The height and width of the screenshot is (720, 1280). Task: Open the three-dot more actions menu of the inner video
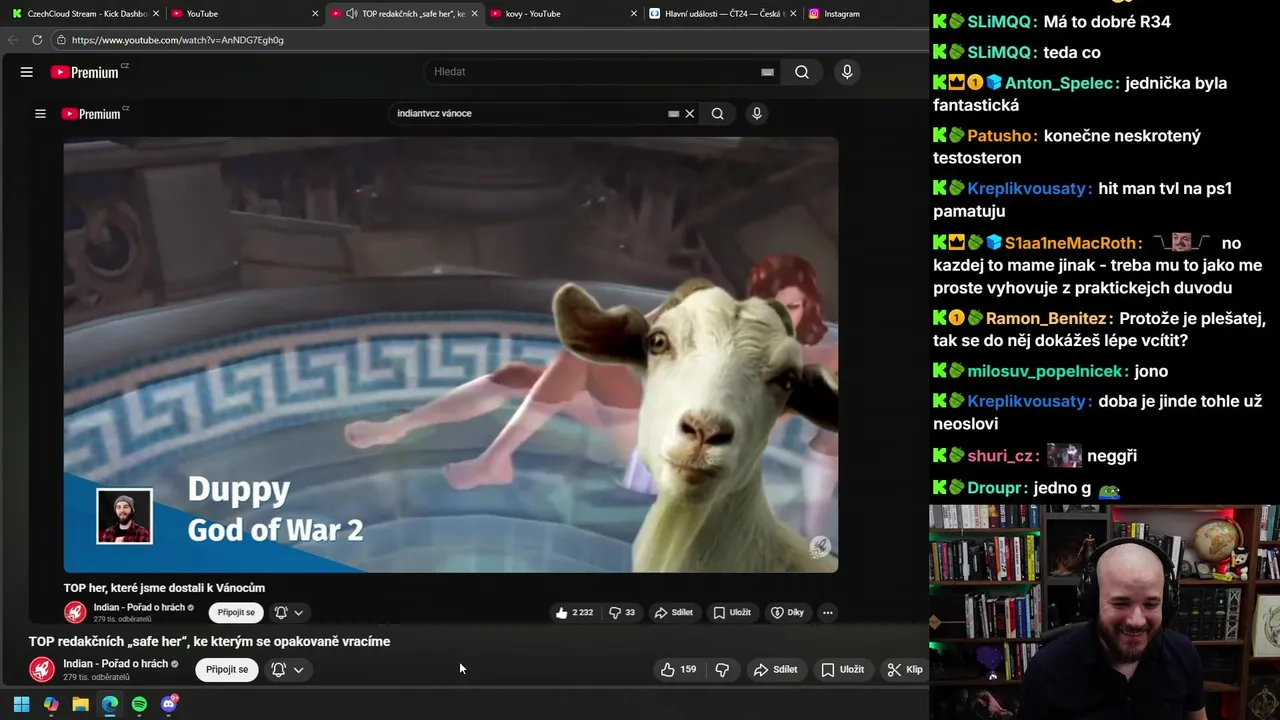tap(827, 612)
